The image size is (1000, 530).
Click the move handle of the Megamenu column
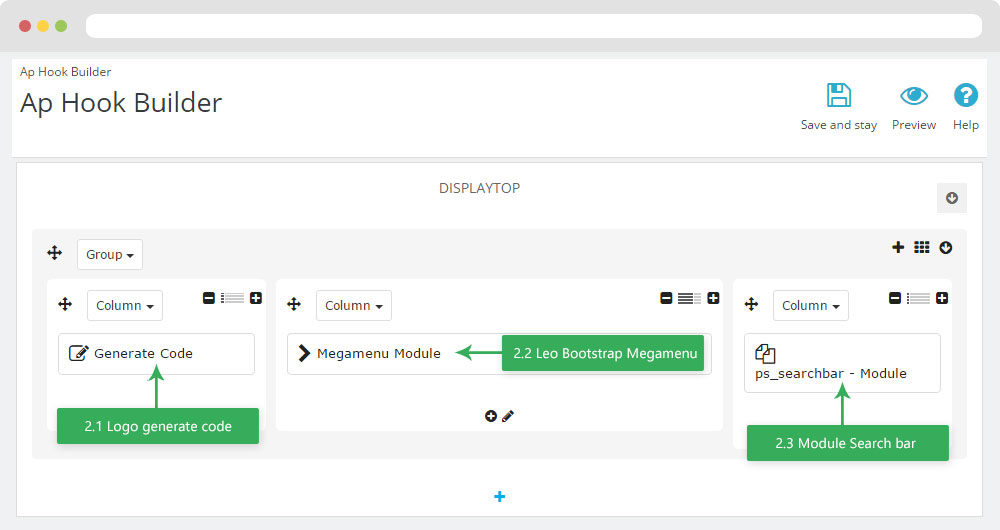coord(294,304)
